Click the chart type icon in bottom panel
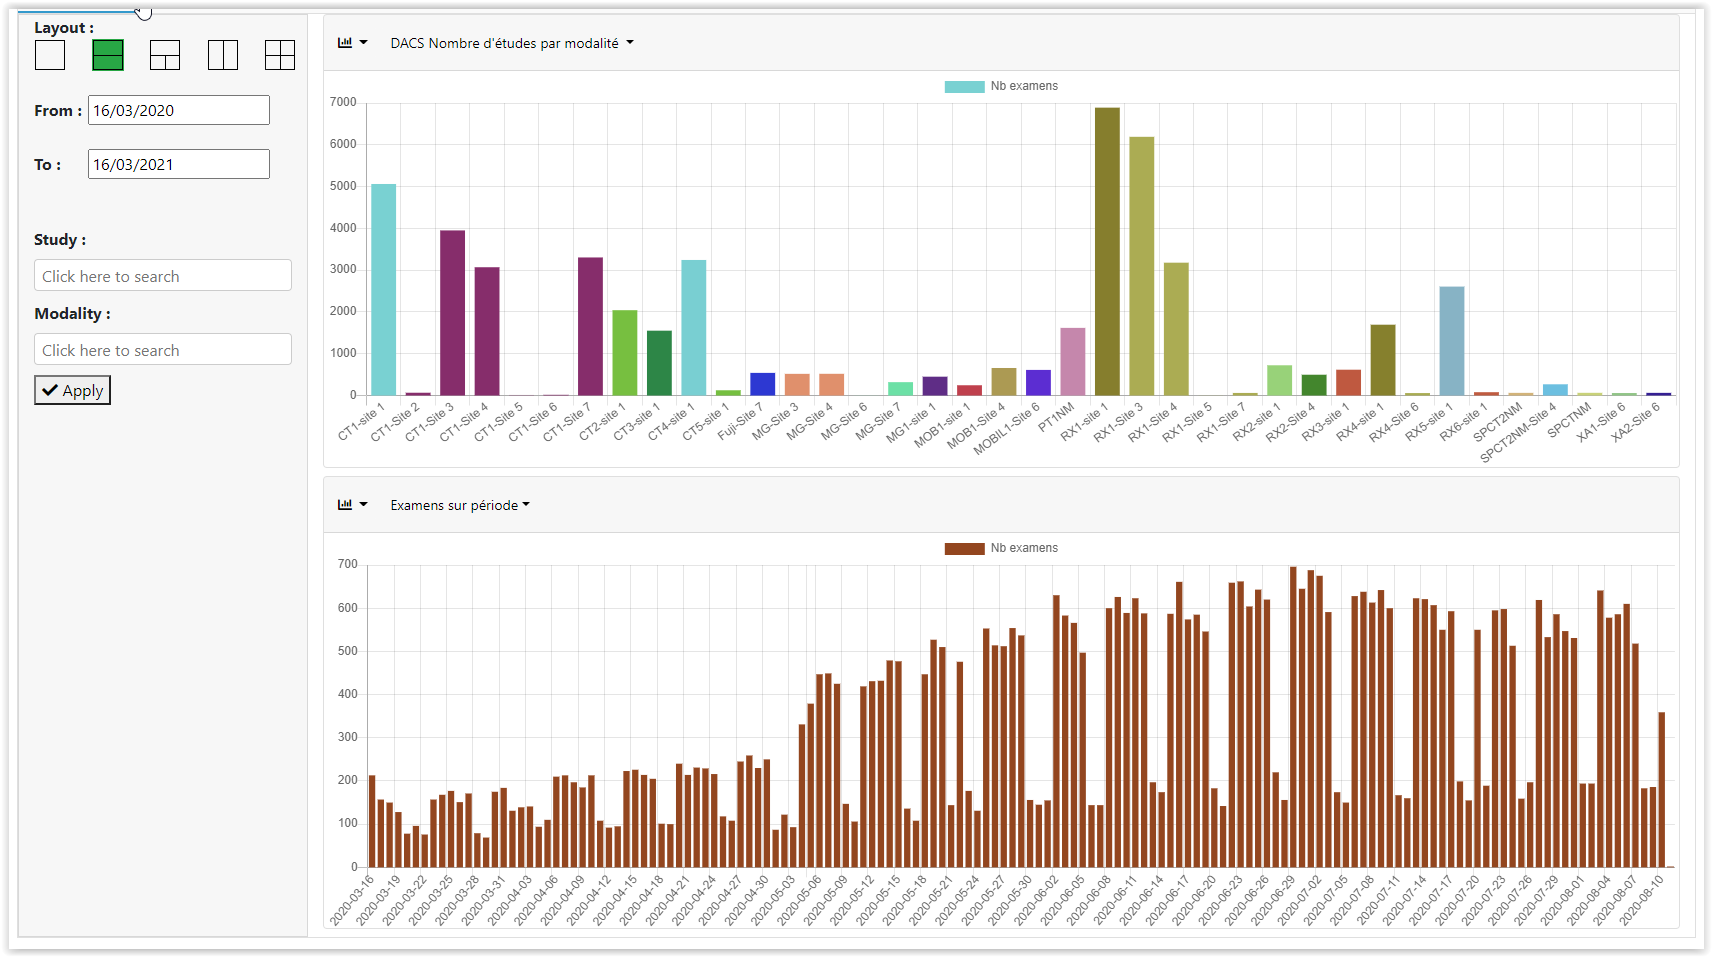This screenshot has height=957, width=1712. coord(345,505)
